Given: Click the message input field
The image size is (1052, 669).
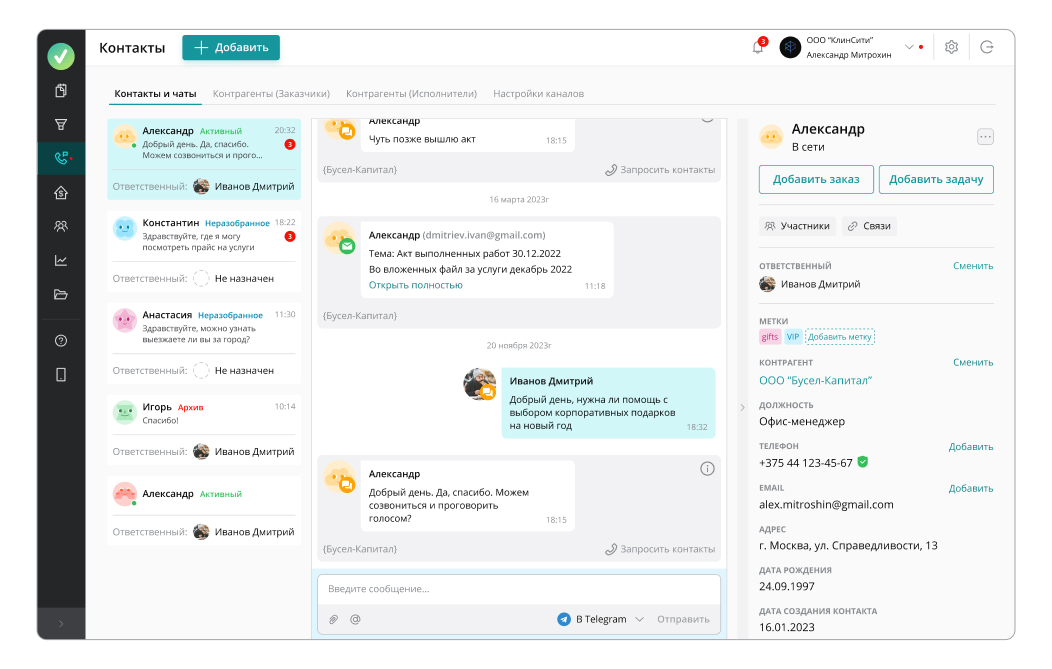Looking at the screenshot, I should [x=518, y=589].
